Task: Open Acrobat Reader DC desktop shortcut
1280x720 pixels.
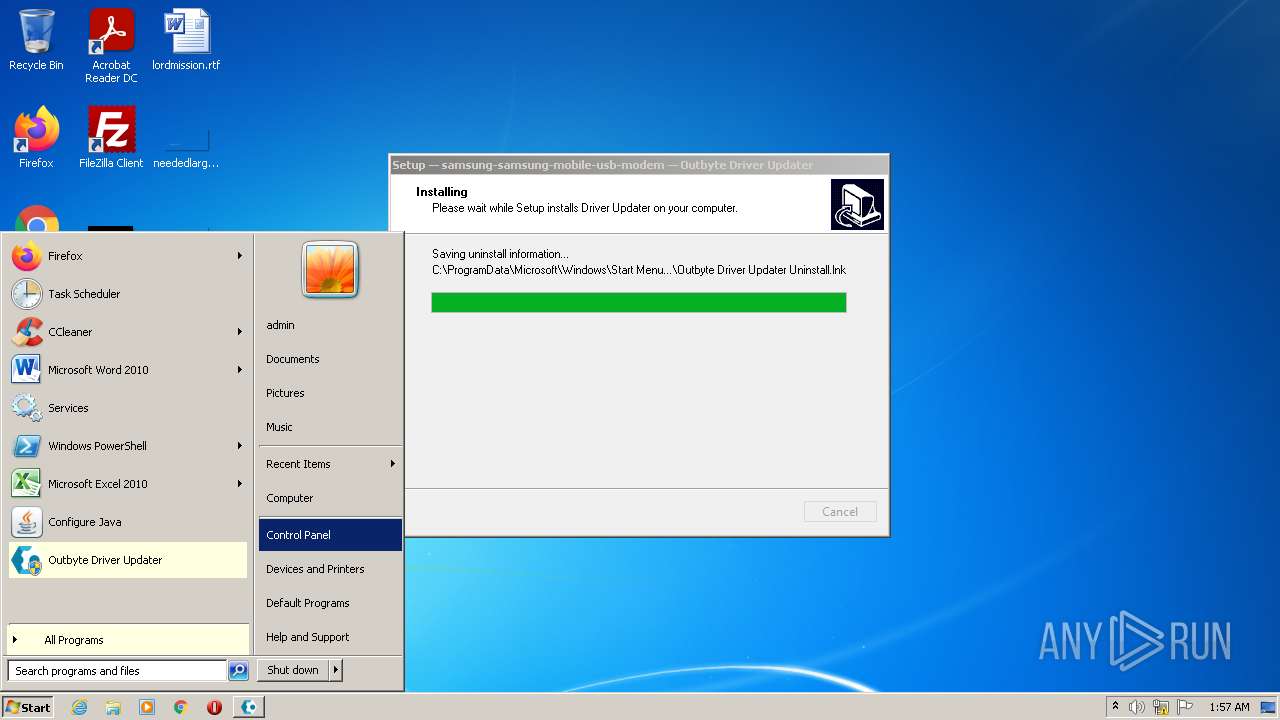Action: 111,46
